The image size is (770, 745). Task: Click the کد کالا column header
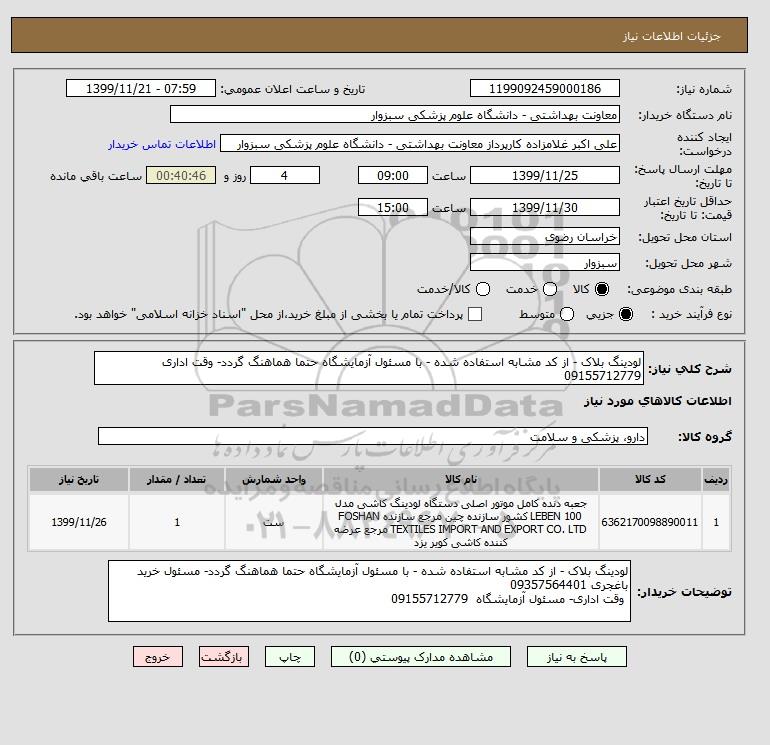click(650, 479)
